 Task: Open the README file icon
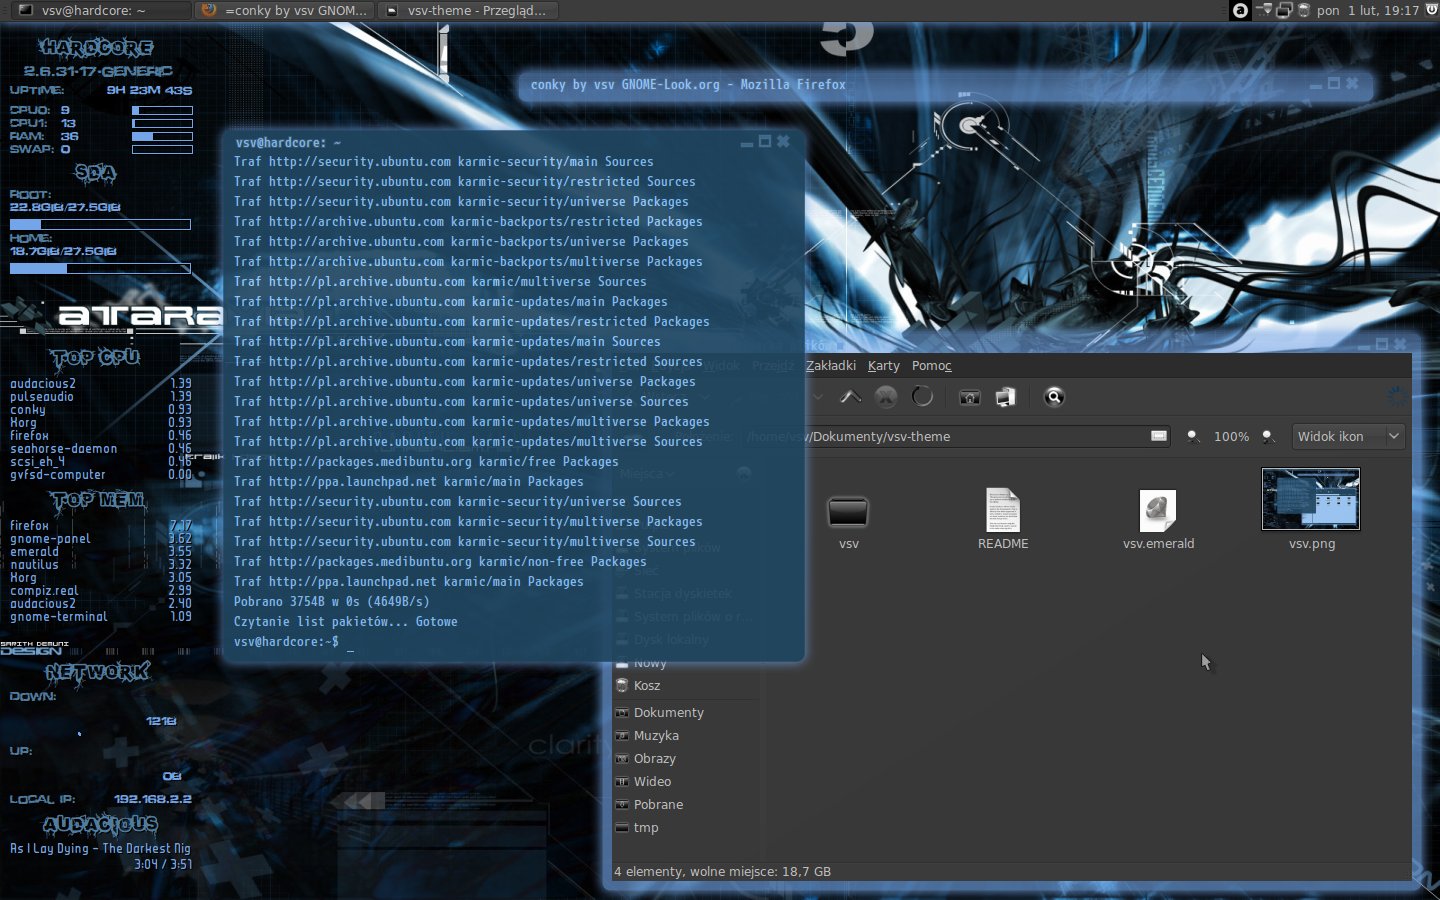(1003, 510)
